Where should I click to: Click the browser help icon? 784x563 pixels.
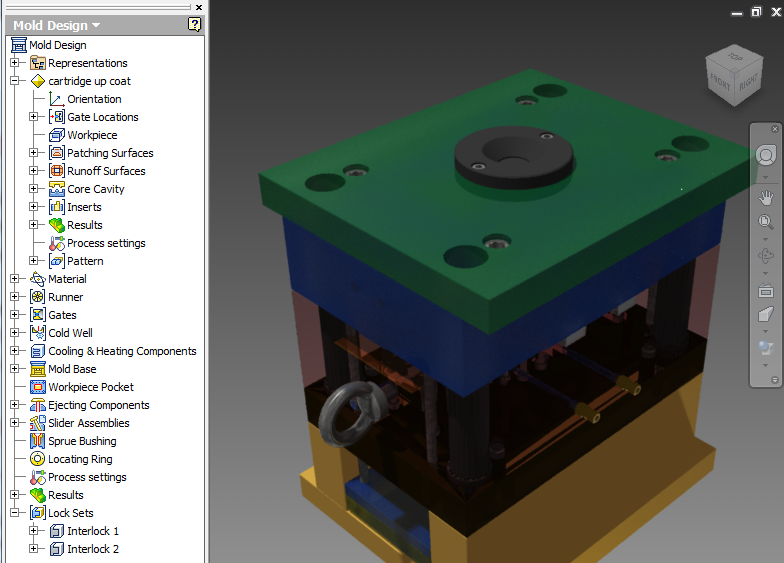pyautogui.click(x=194, y=24)
